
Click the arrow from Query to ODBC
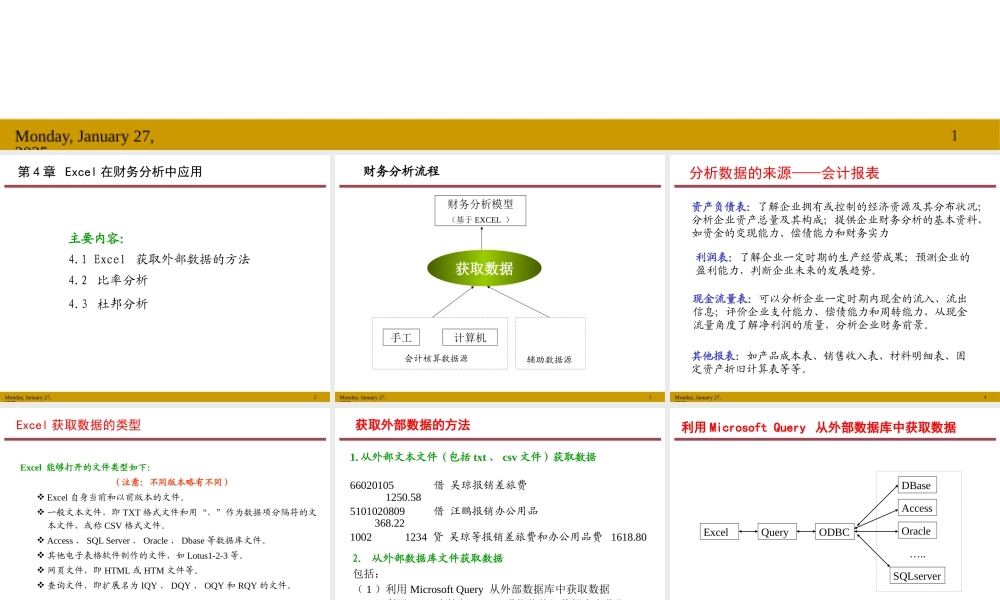point(806,532)
